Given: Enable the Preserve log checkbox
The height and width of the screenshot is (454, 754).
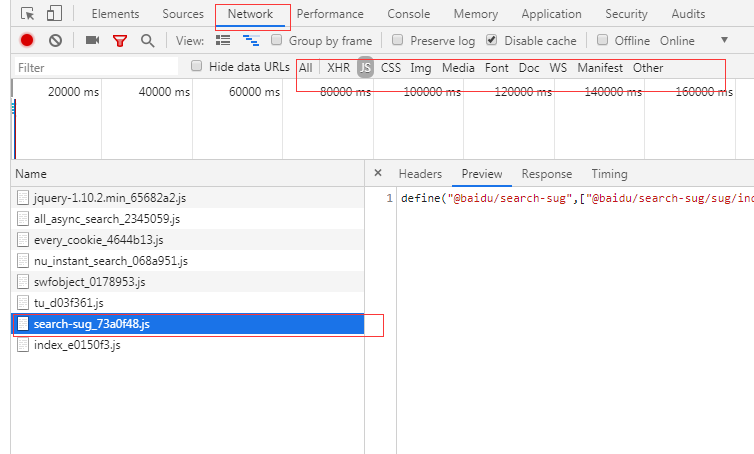Looking at the screenshot, I should pyautogui.click(x=398, y=41).
